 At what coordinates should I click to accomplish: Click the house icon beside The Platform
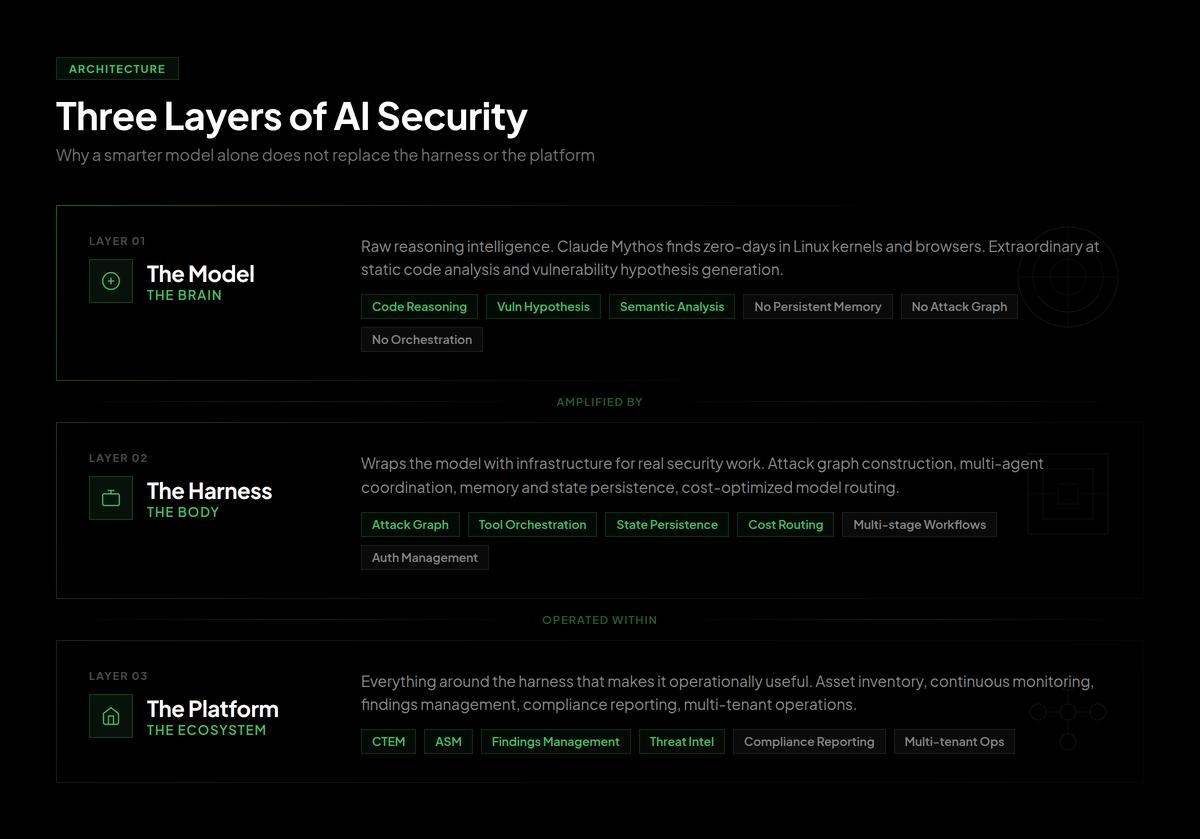(x=111, y=716)
